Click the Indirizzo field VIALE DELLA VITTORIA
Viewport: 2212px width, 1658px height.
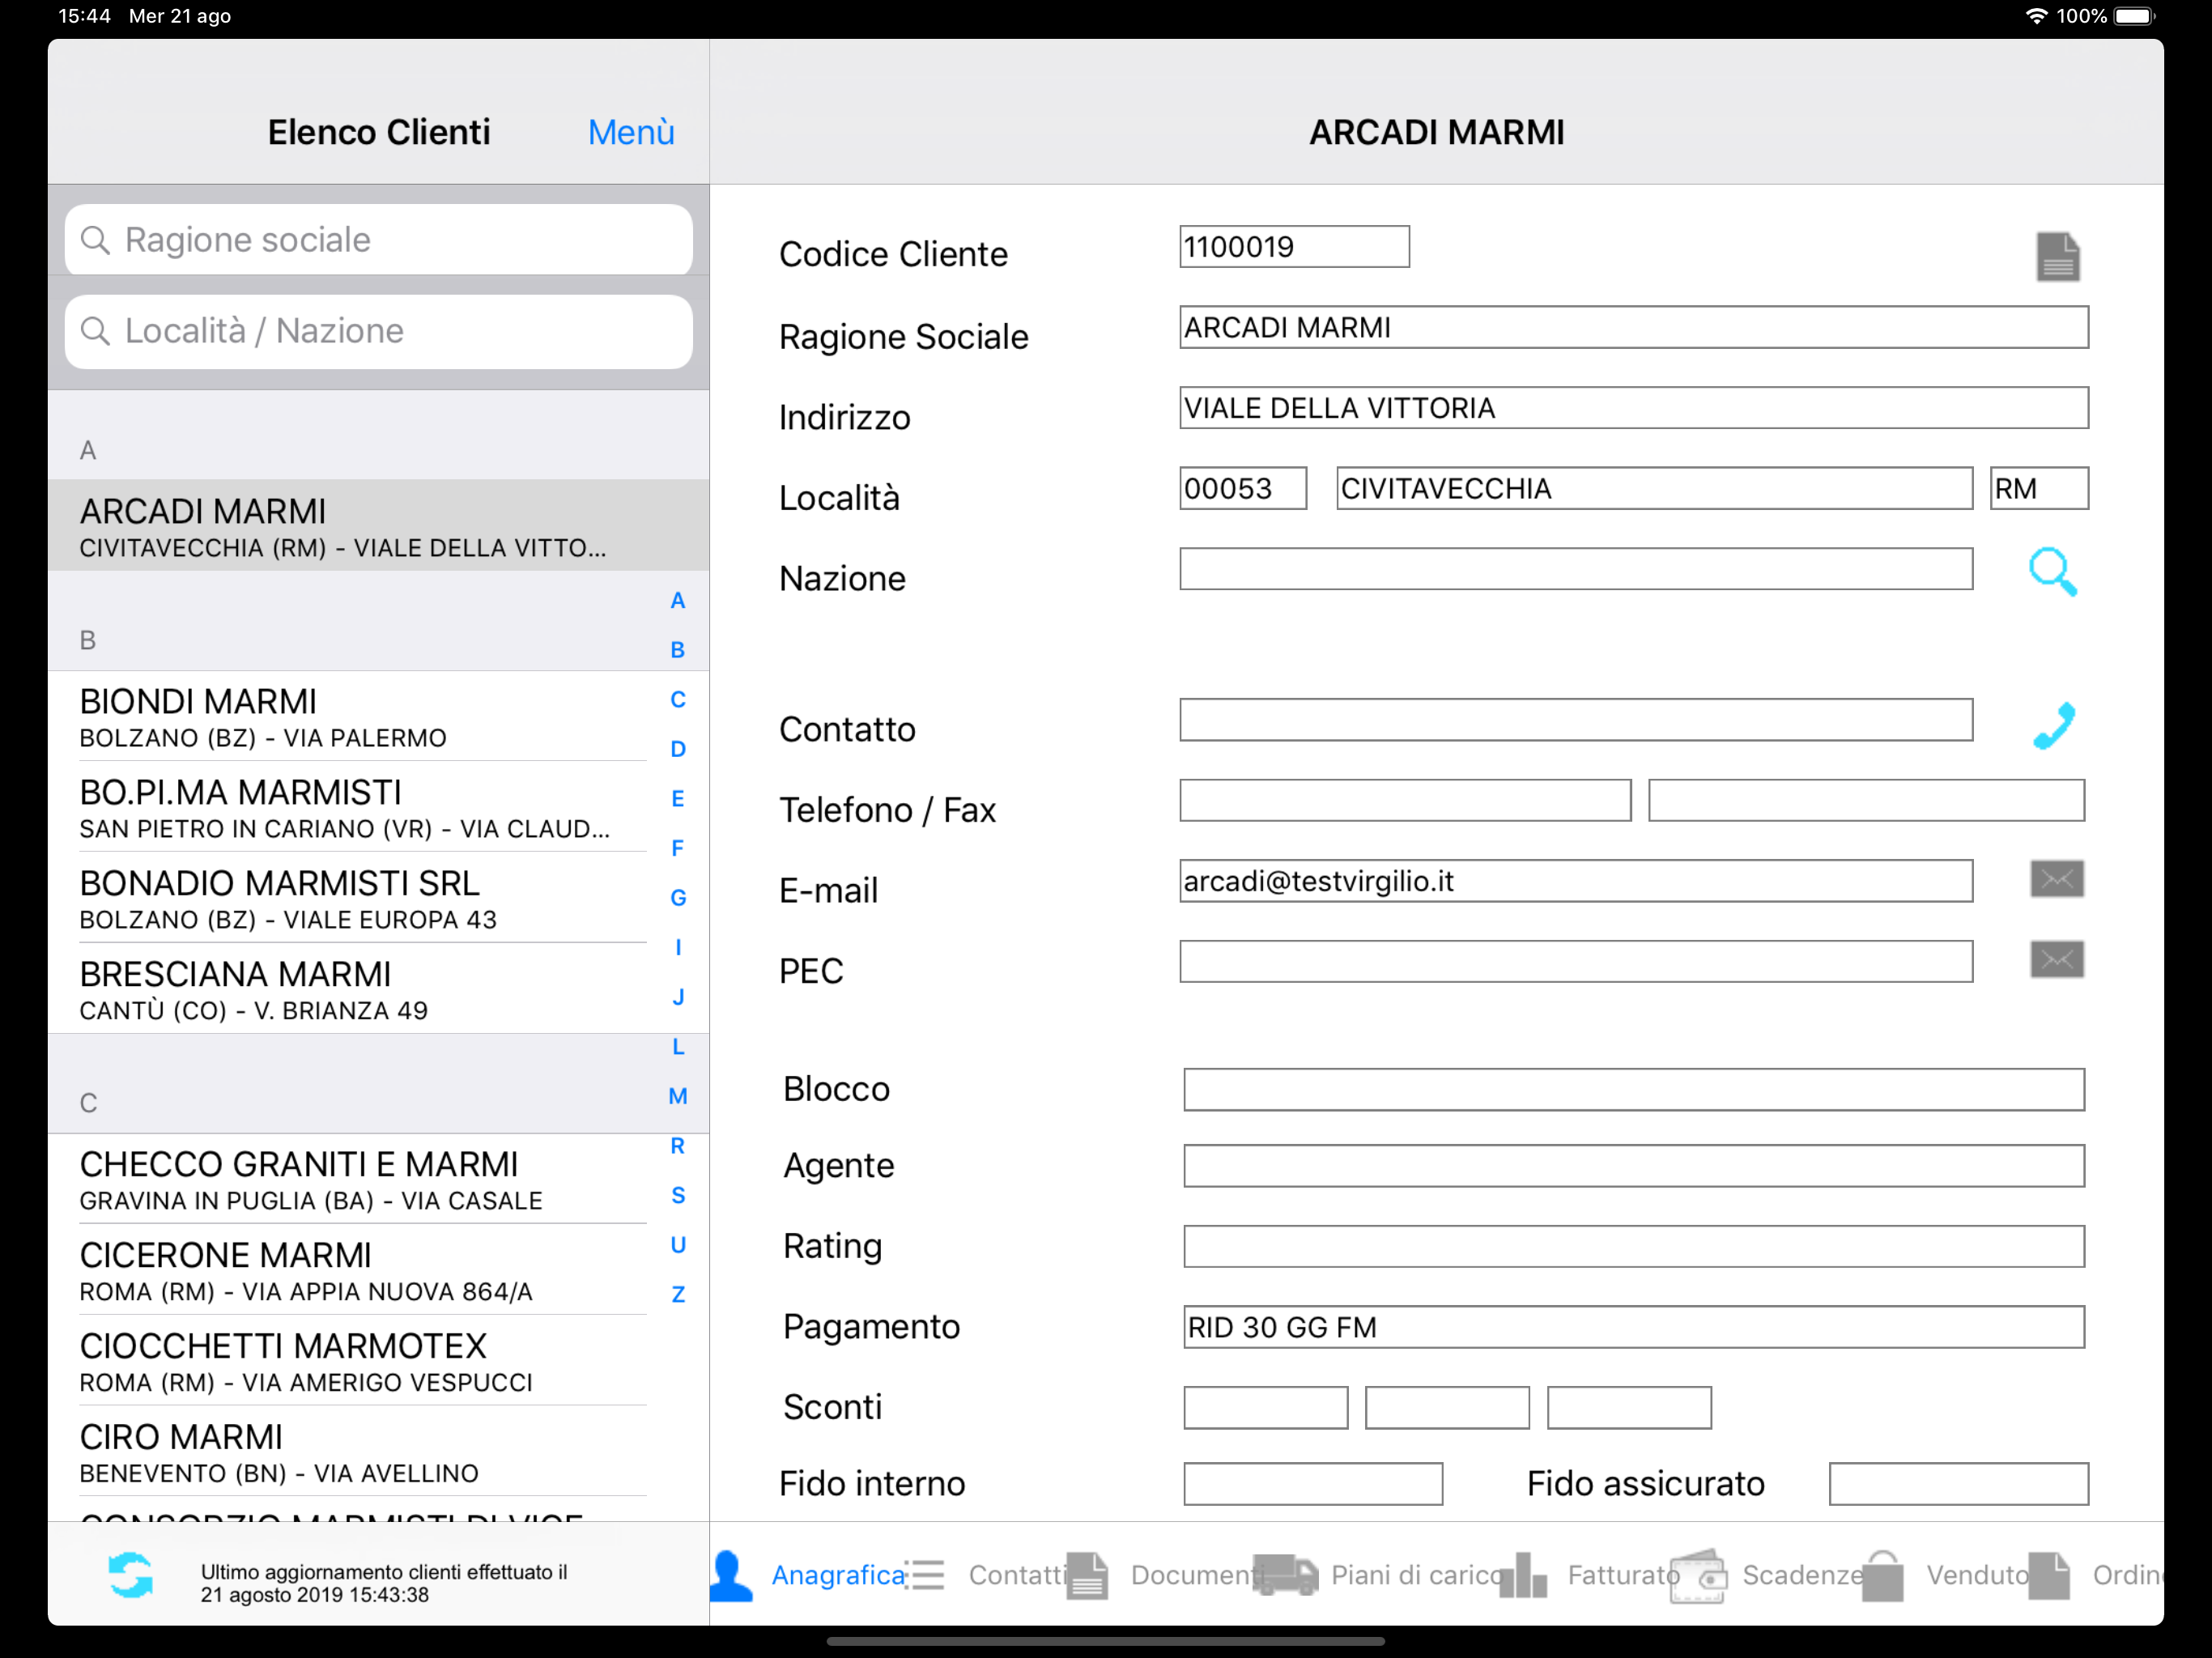[1634, 408]
